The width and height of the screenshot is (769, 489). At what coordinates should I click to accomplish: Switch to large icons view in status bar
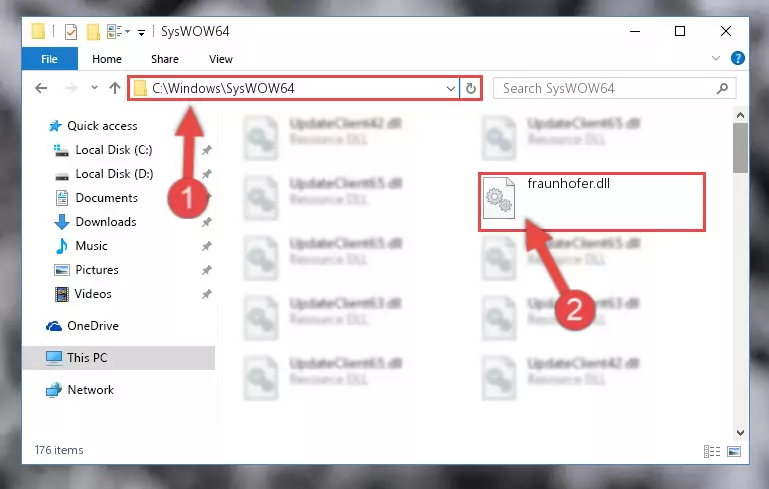pyautogui.click(x=734, y=451)
